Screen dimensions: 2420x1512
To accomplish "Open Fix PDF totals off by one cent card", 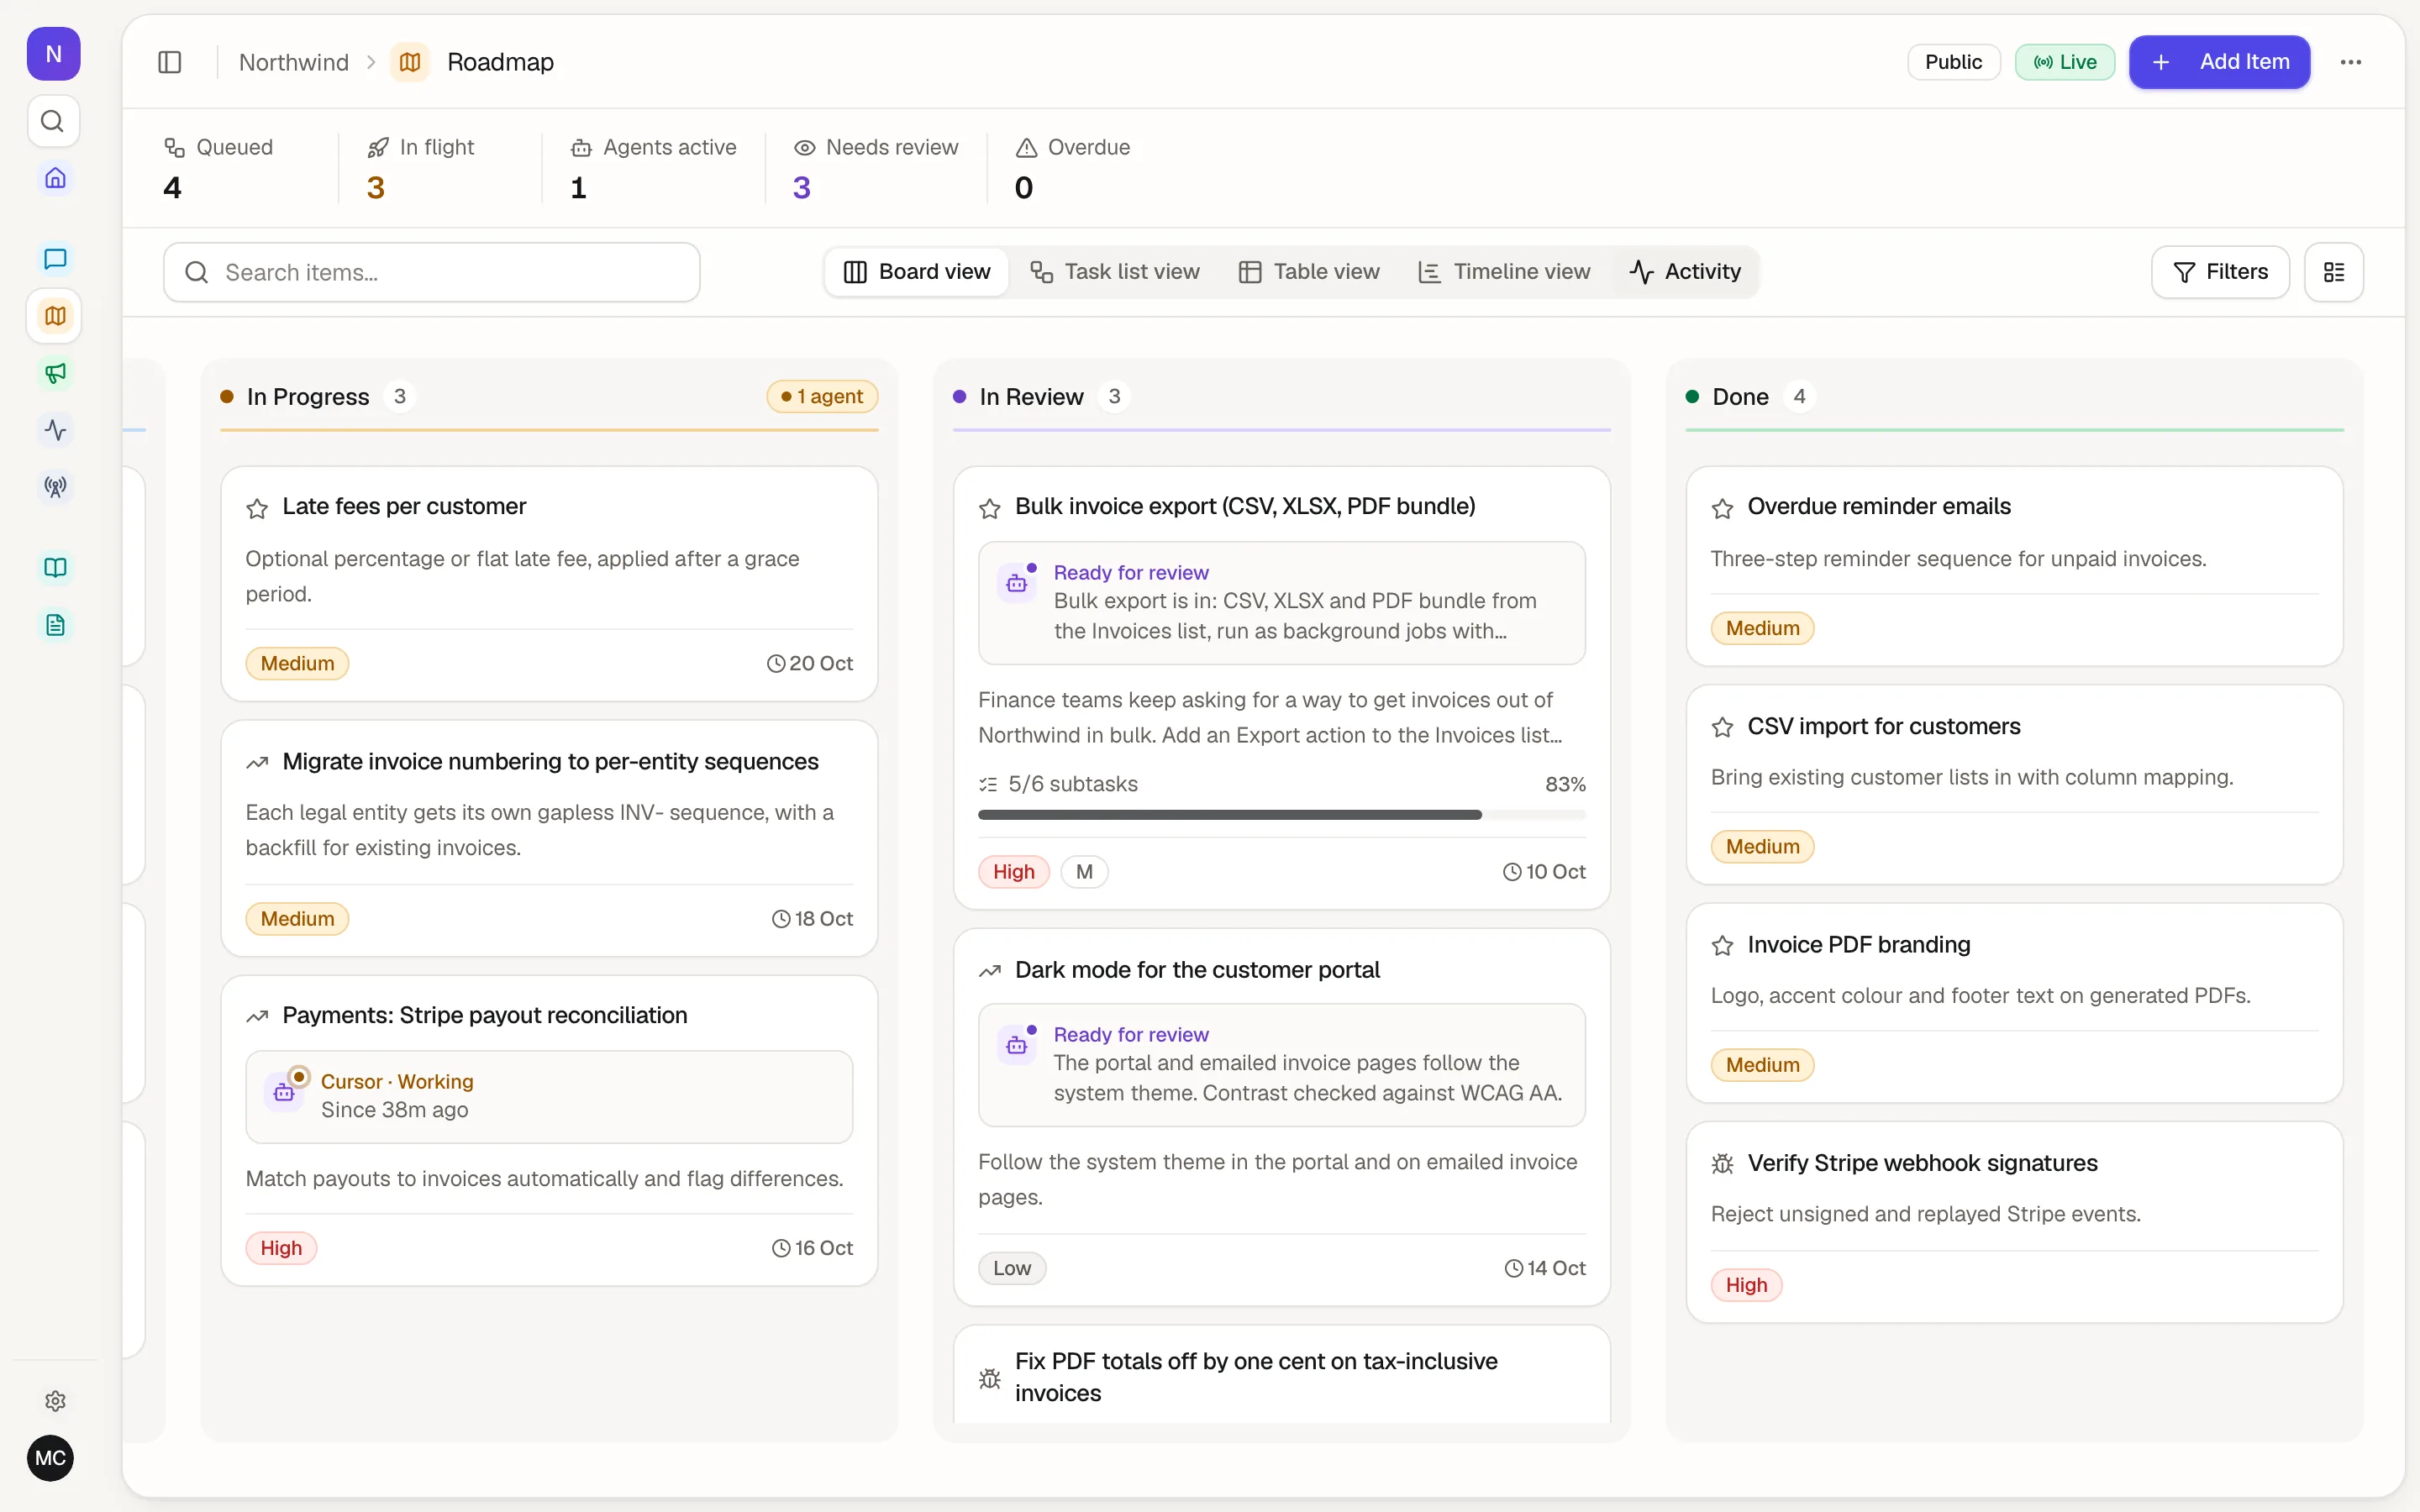I will (1281, 1376).
